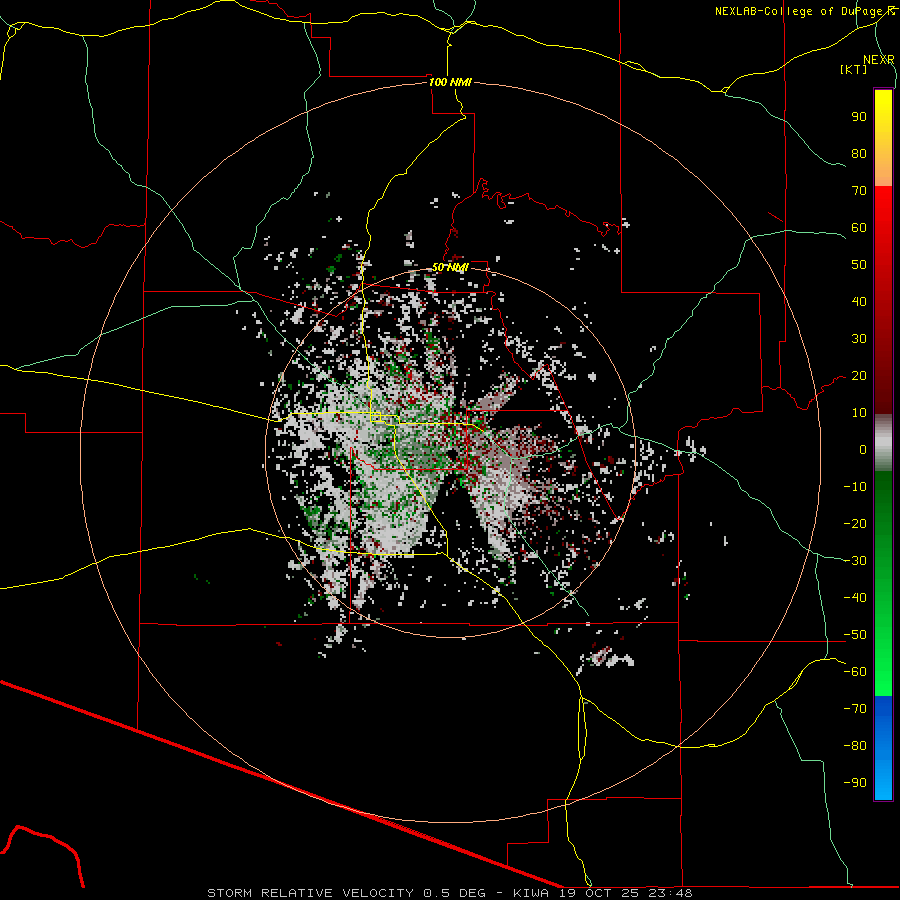Click the 50 value on the velocity scale
This screenshot has height=900, width=900.
859,265
